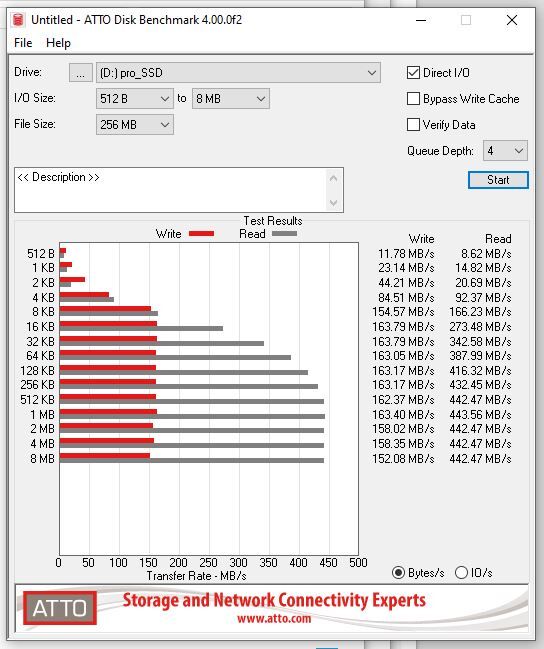Click the 1 MB read value 443.56 MB/s
The width and height of the screenshot is (544, 649).
480,414
